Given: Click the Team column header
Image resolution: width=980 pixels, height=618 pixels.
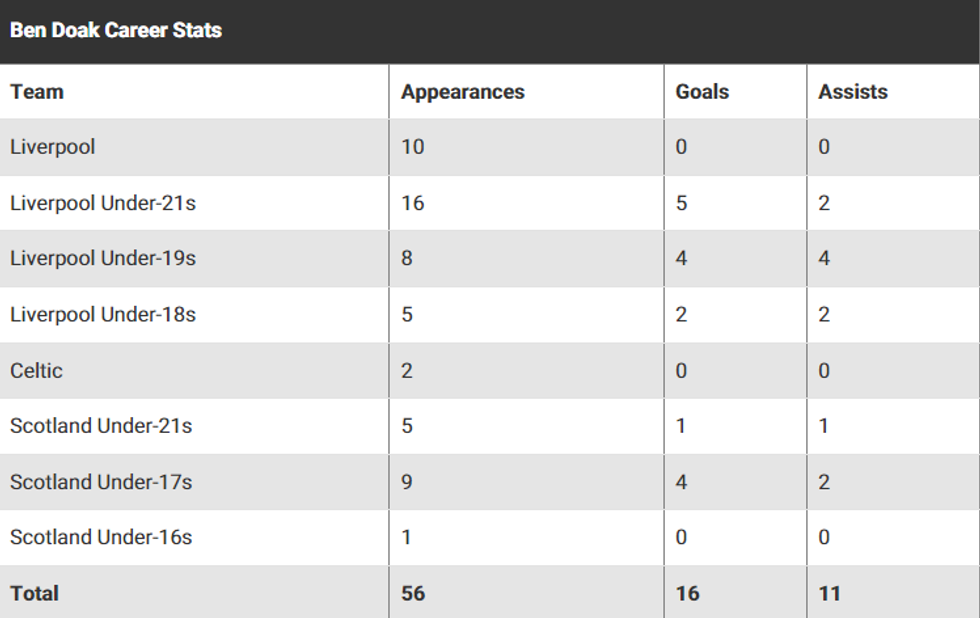Looking at the screenshot, I should pyautogui.click(x=37, y=92).
